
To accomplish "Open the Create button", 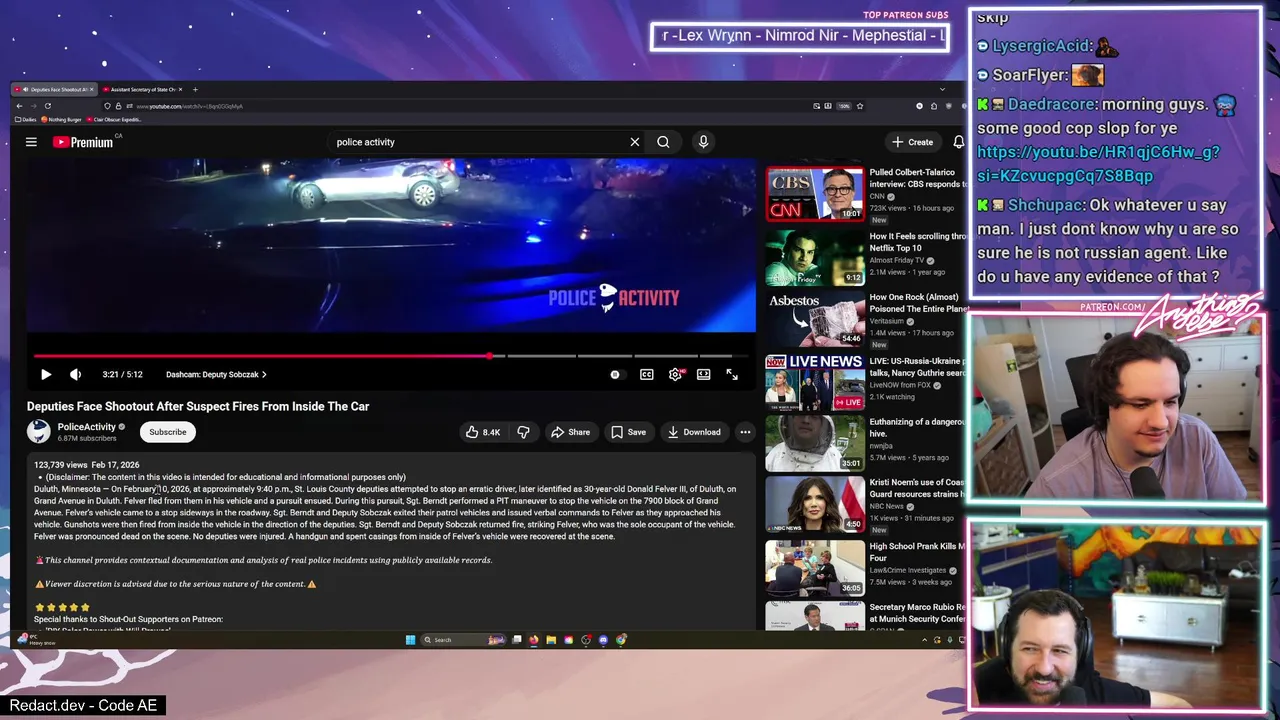I will (x=913, y=142).
